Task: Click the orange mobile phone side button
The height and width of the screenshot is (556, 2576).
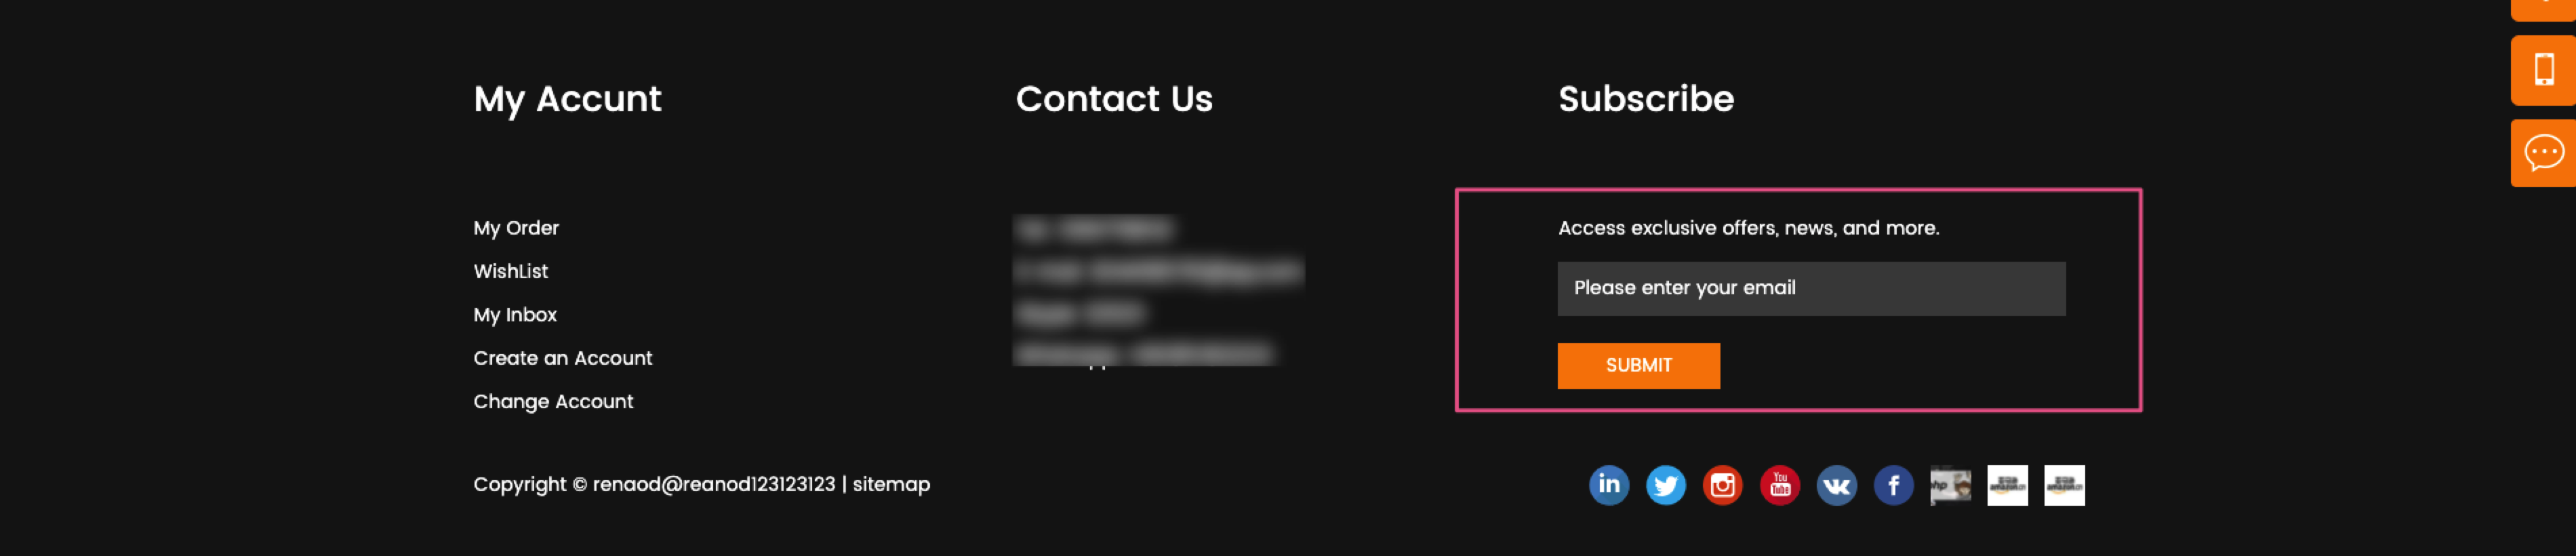Action: click(2543, 70)
